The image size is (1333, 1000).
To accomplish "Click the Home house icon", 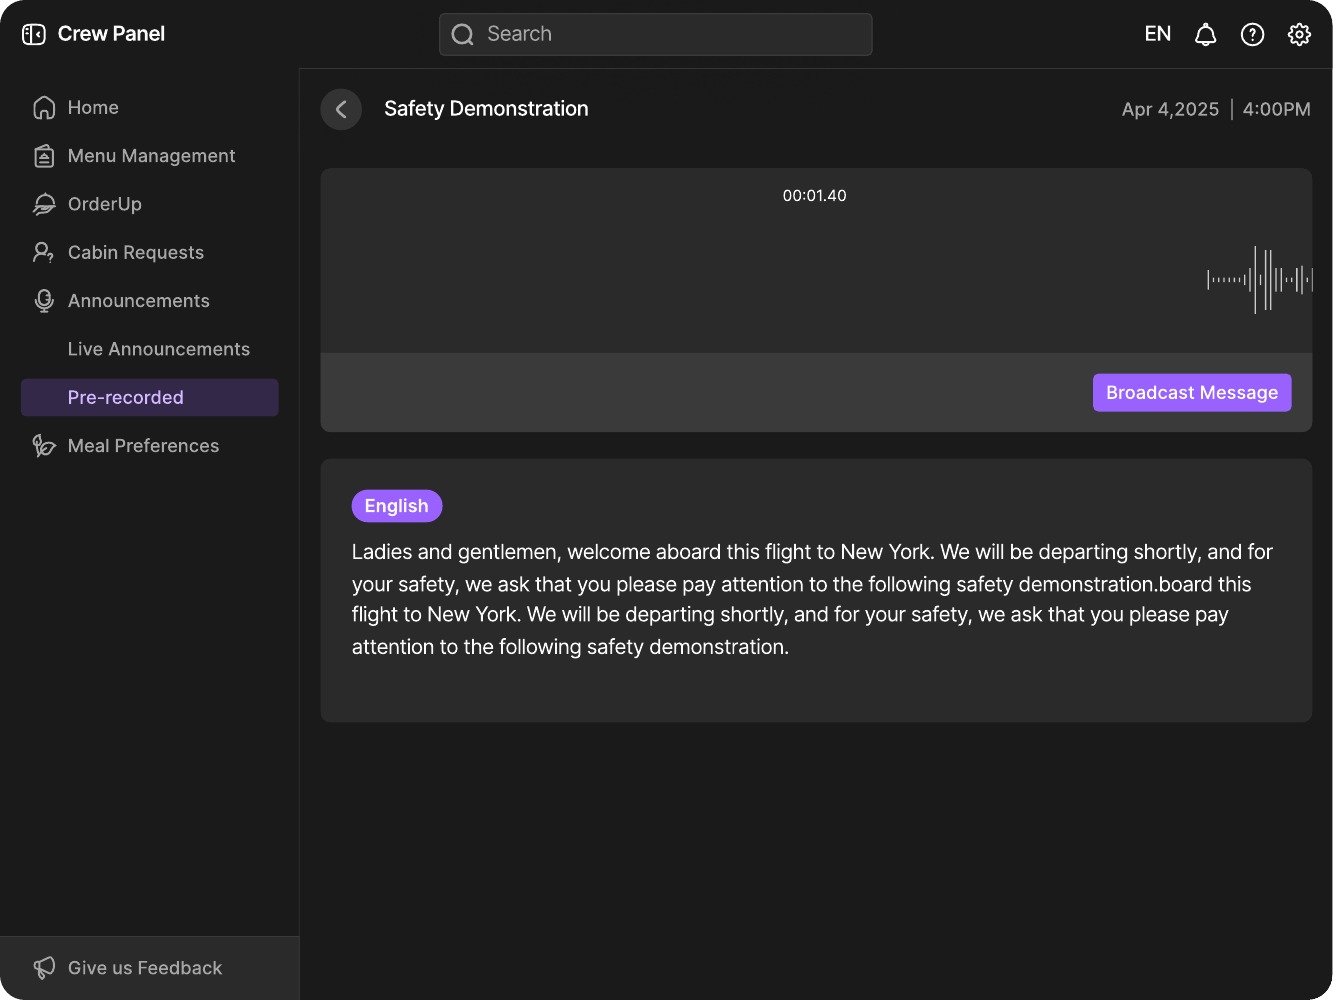I will point(44,107).
